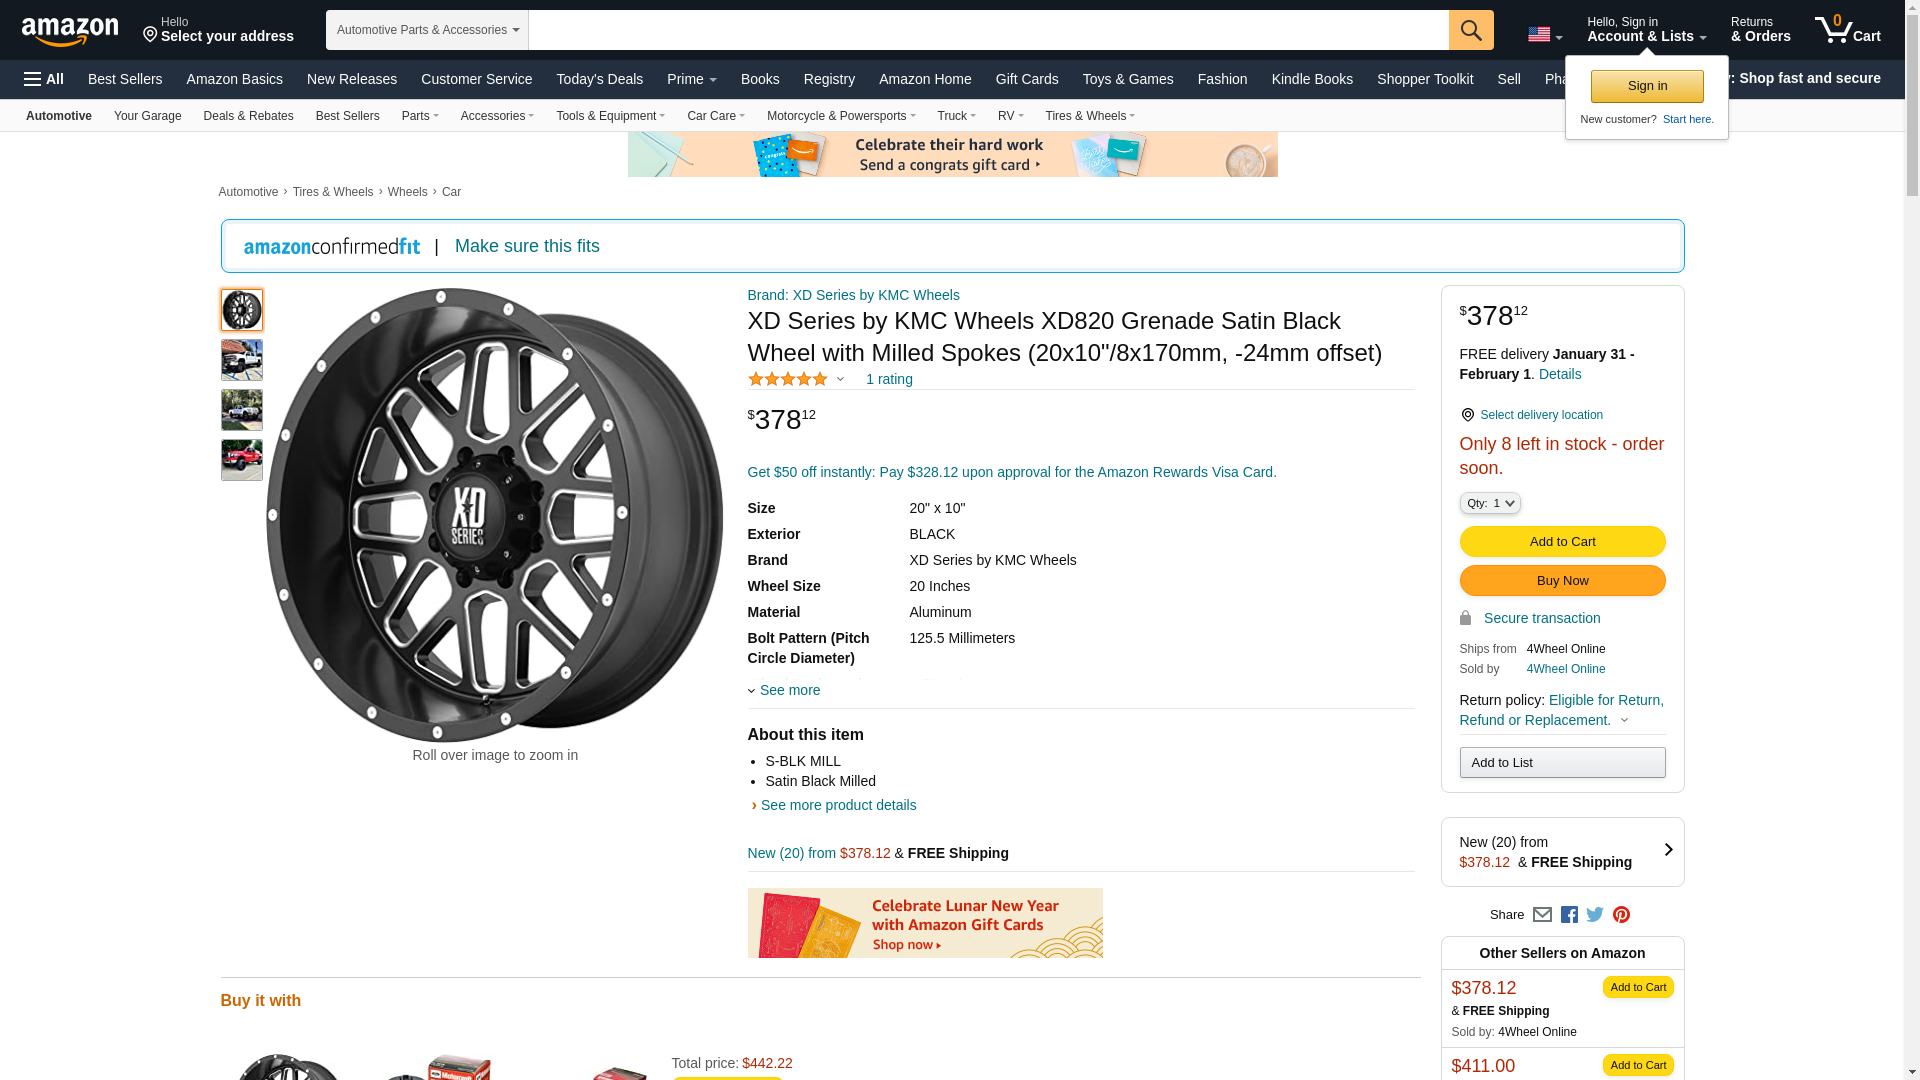
Task: Open the Today's Deals menu item
Action: 599,79
